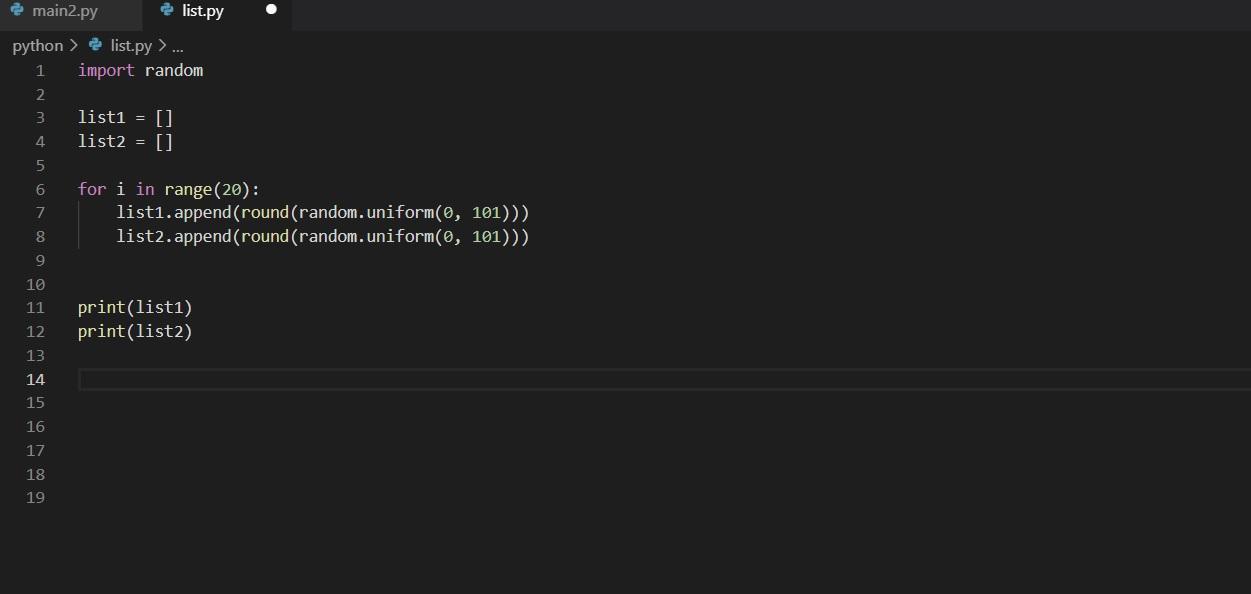Click the chevron after list.py in breadcrumb

(x=163, y=46)
